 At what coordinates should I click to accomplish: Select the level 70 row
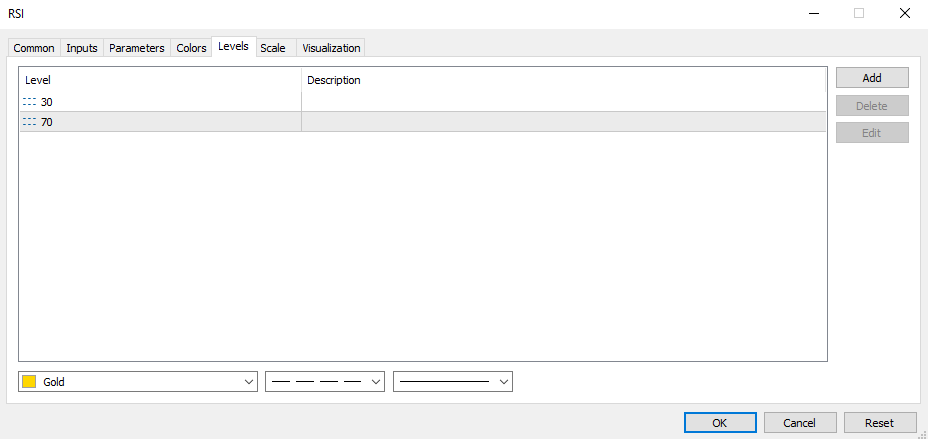[423, 122]
